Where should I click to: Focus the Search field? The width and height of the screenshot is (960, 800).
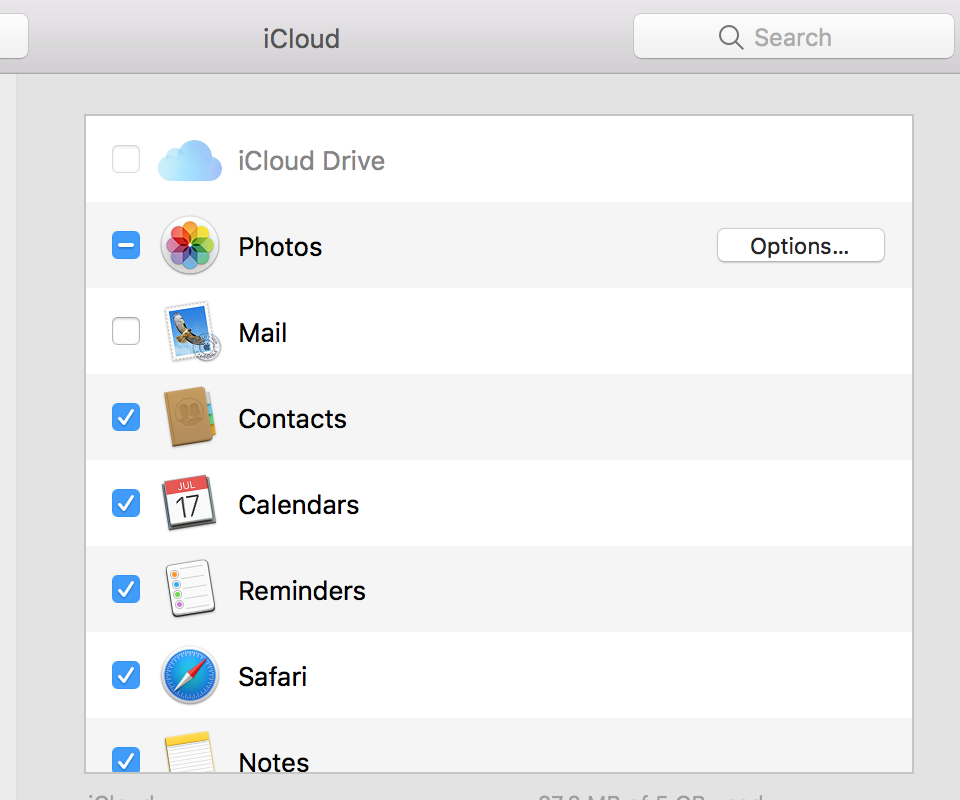[793, 37]
